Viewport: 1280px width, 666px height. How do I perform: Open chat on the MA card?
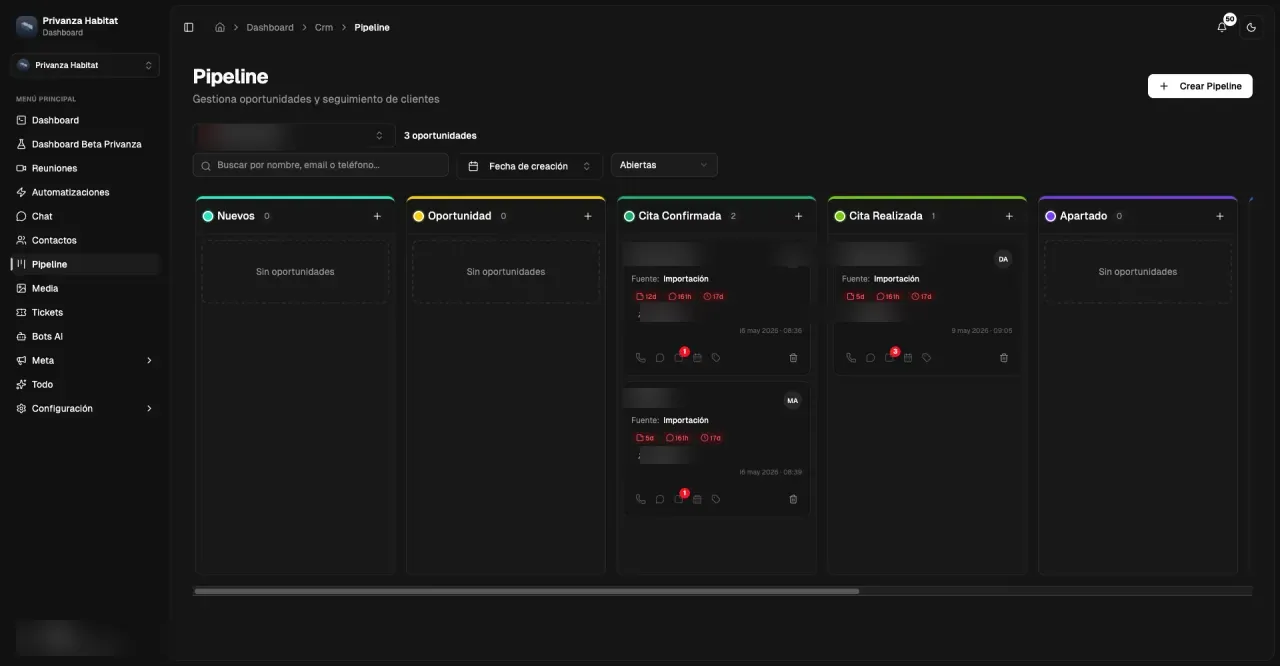660,499
